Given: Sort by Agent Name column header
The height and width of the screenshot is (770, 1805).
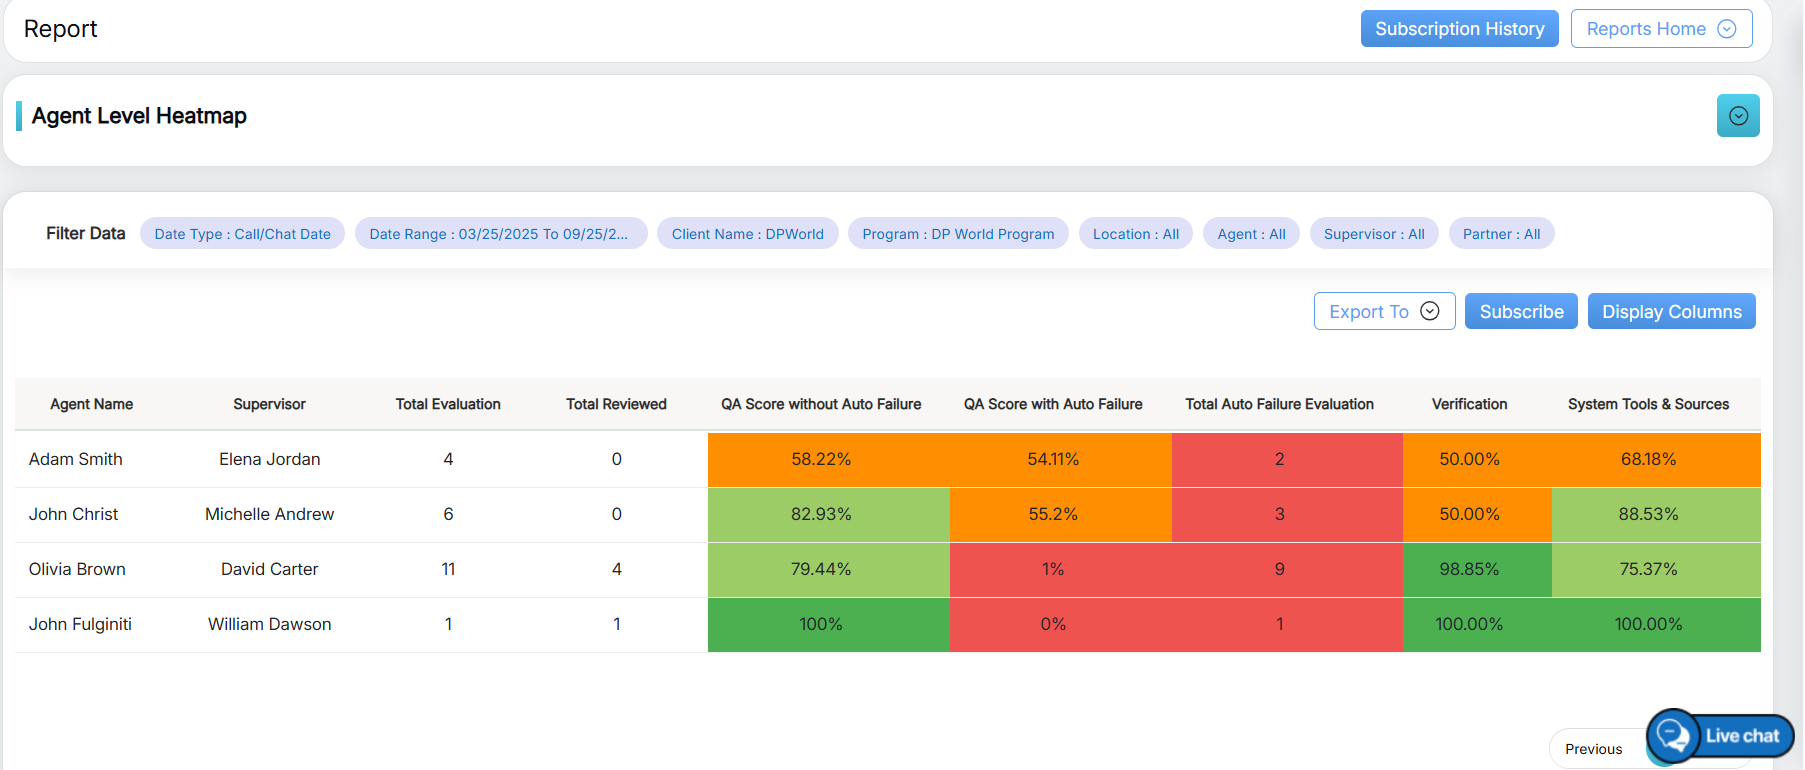Looking at the screenshot, I should (x=92, y=404).
